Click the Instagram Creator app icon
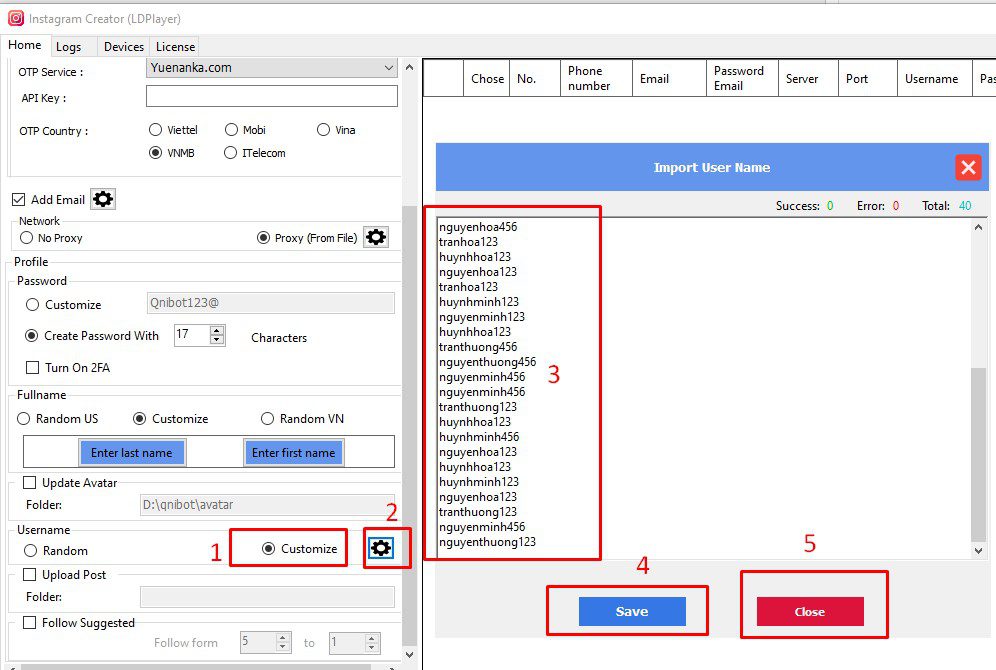This screenshot has height=670, width=996. (16, 18)
